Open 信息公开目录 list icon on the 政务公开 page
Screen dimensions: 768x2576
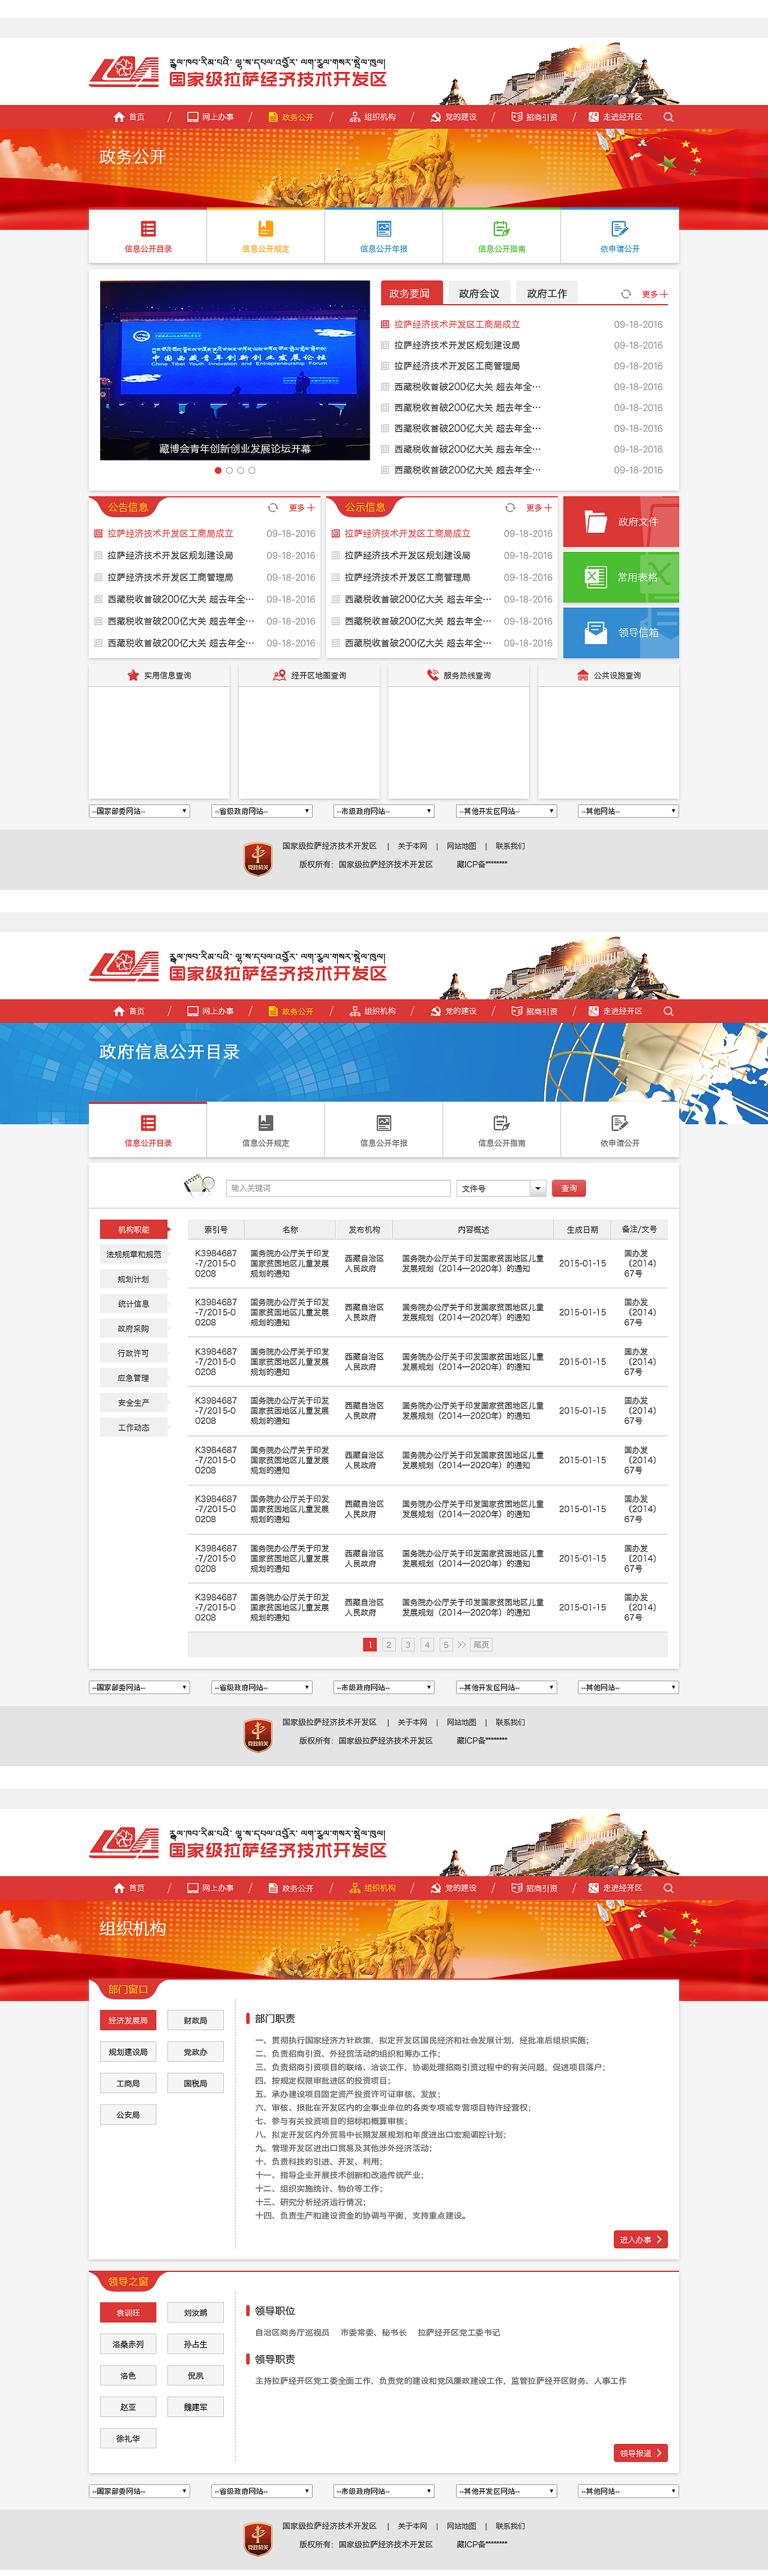[x=148, y=229]
